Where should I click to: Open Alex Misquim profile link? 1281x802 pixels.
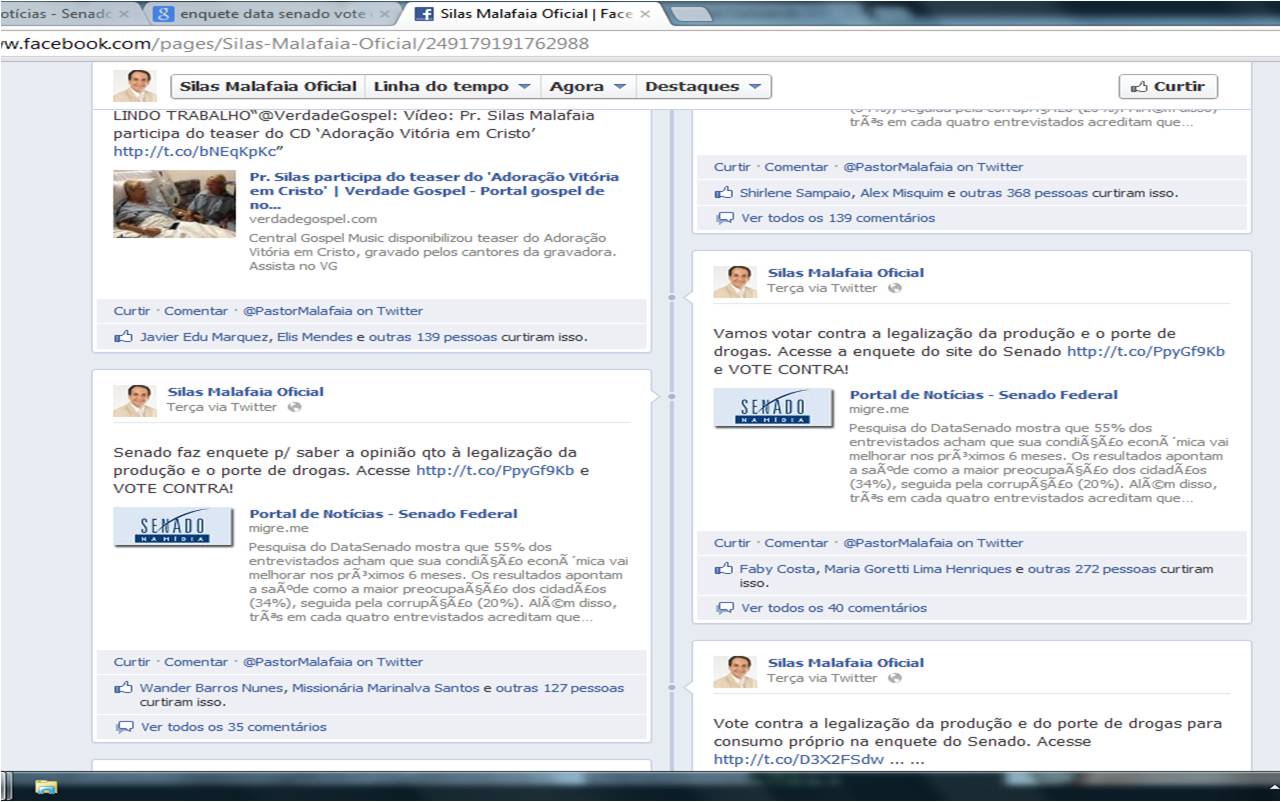[904, 193]
